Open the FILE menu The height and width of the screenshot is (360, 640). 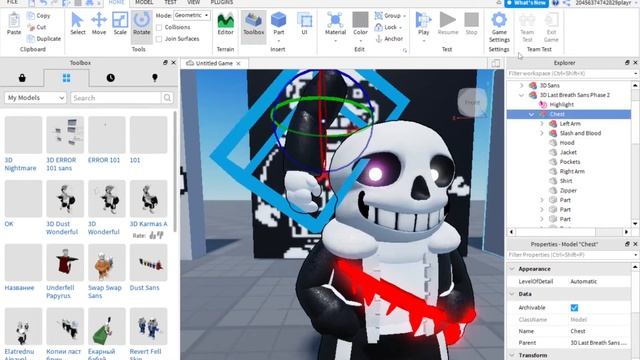[12, 2]
